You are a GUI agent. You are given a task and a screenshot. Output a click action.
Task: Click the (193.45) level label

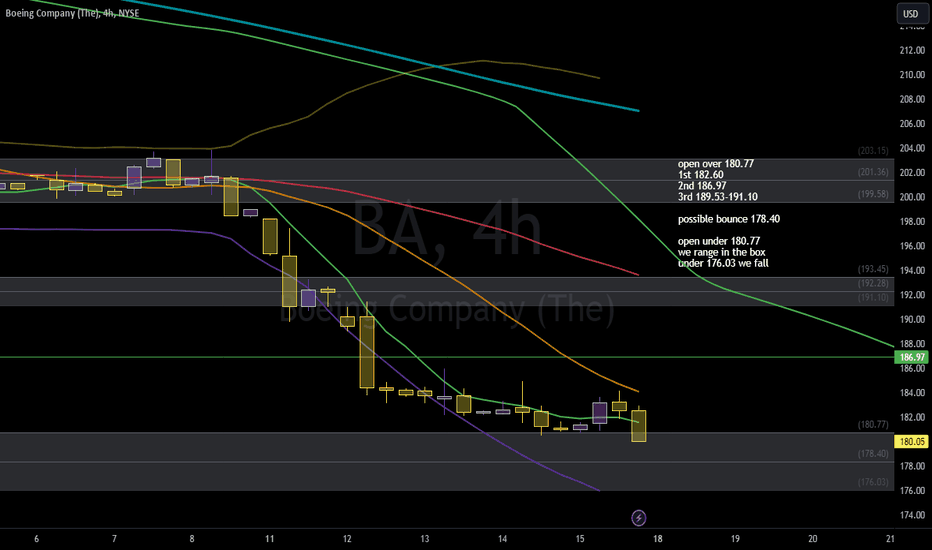click(x=873, y=269)
